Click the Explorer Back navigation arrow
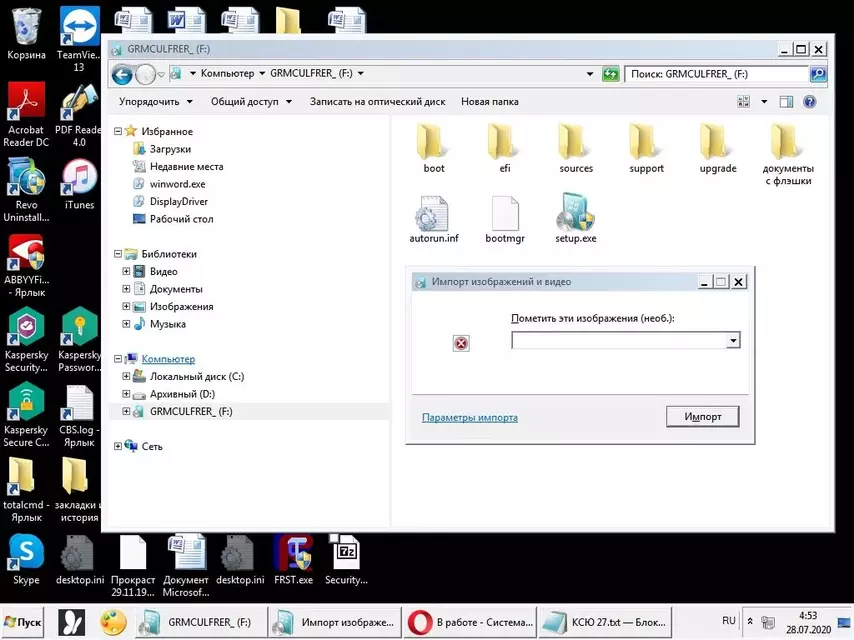The image size is (854, 640). tap(122, 74)
